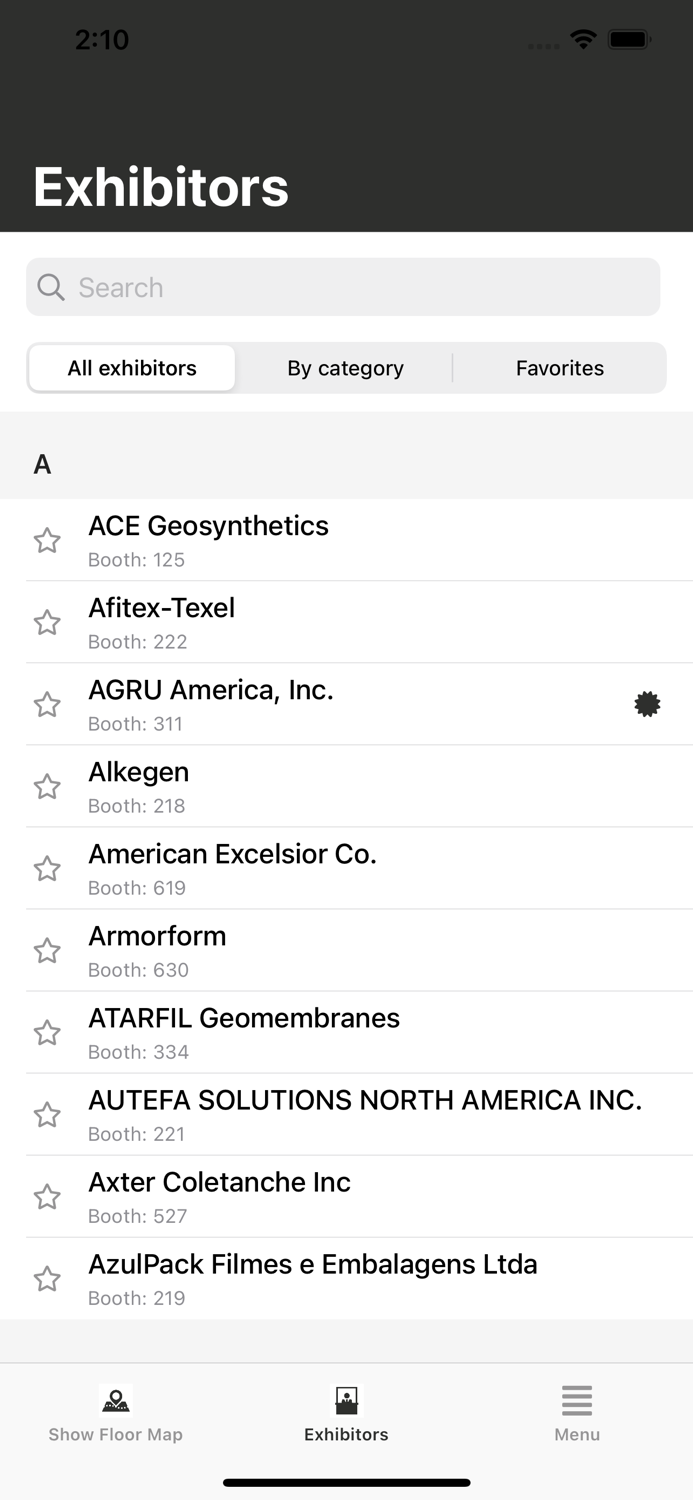Viewport: 693px width, 1500px height.
Task: Select the All exhibitors segment
Action: pos(132,368)
